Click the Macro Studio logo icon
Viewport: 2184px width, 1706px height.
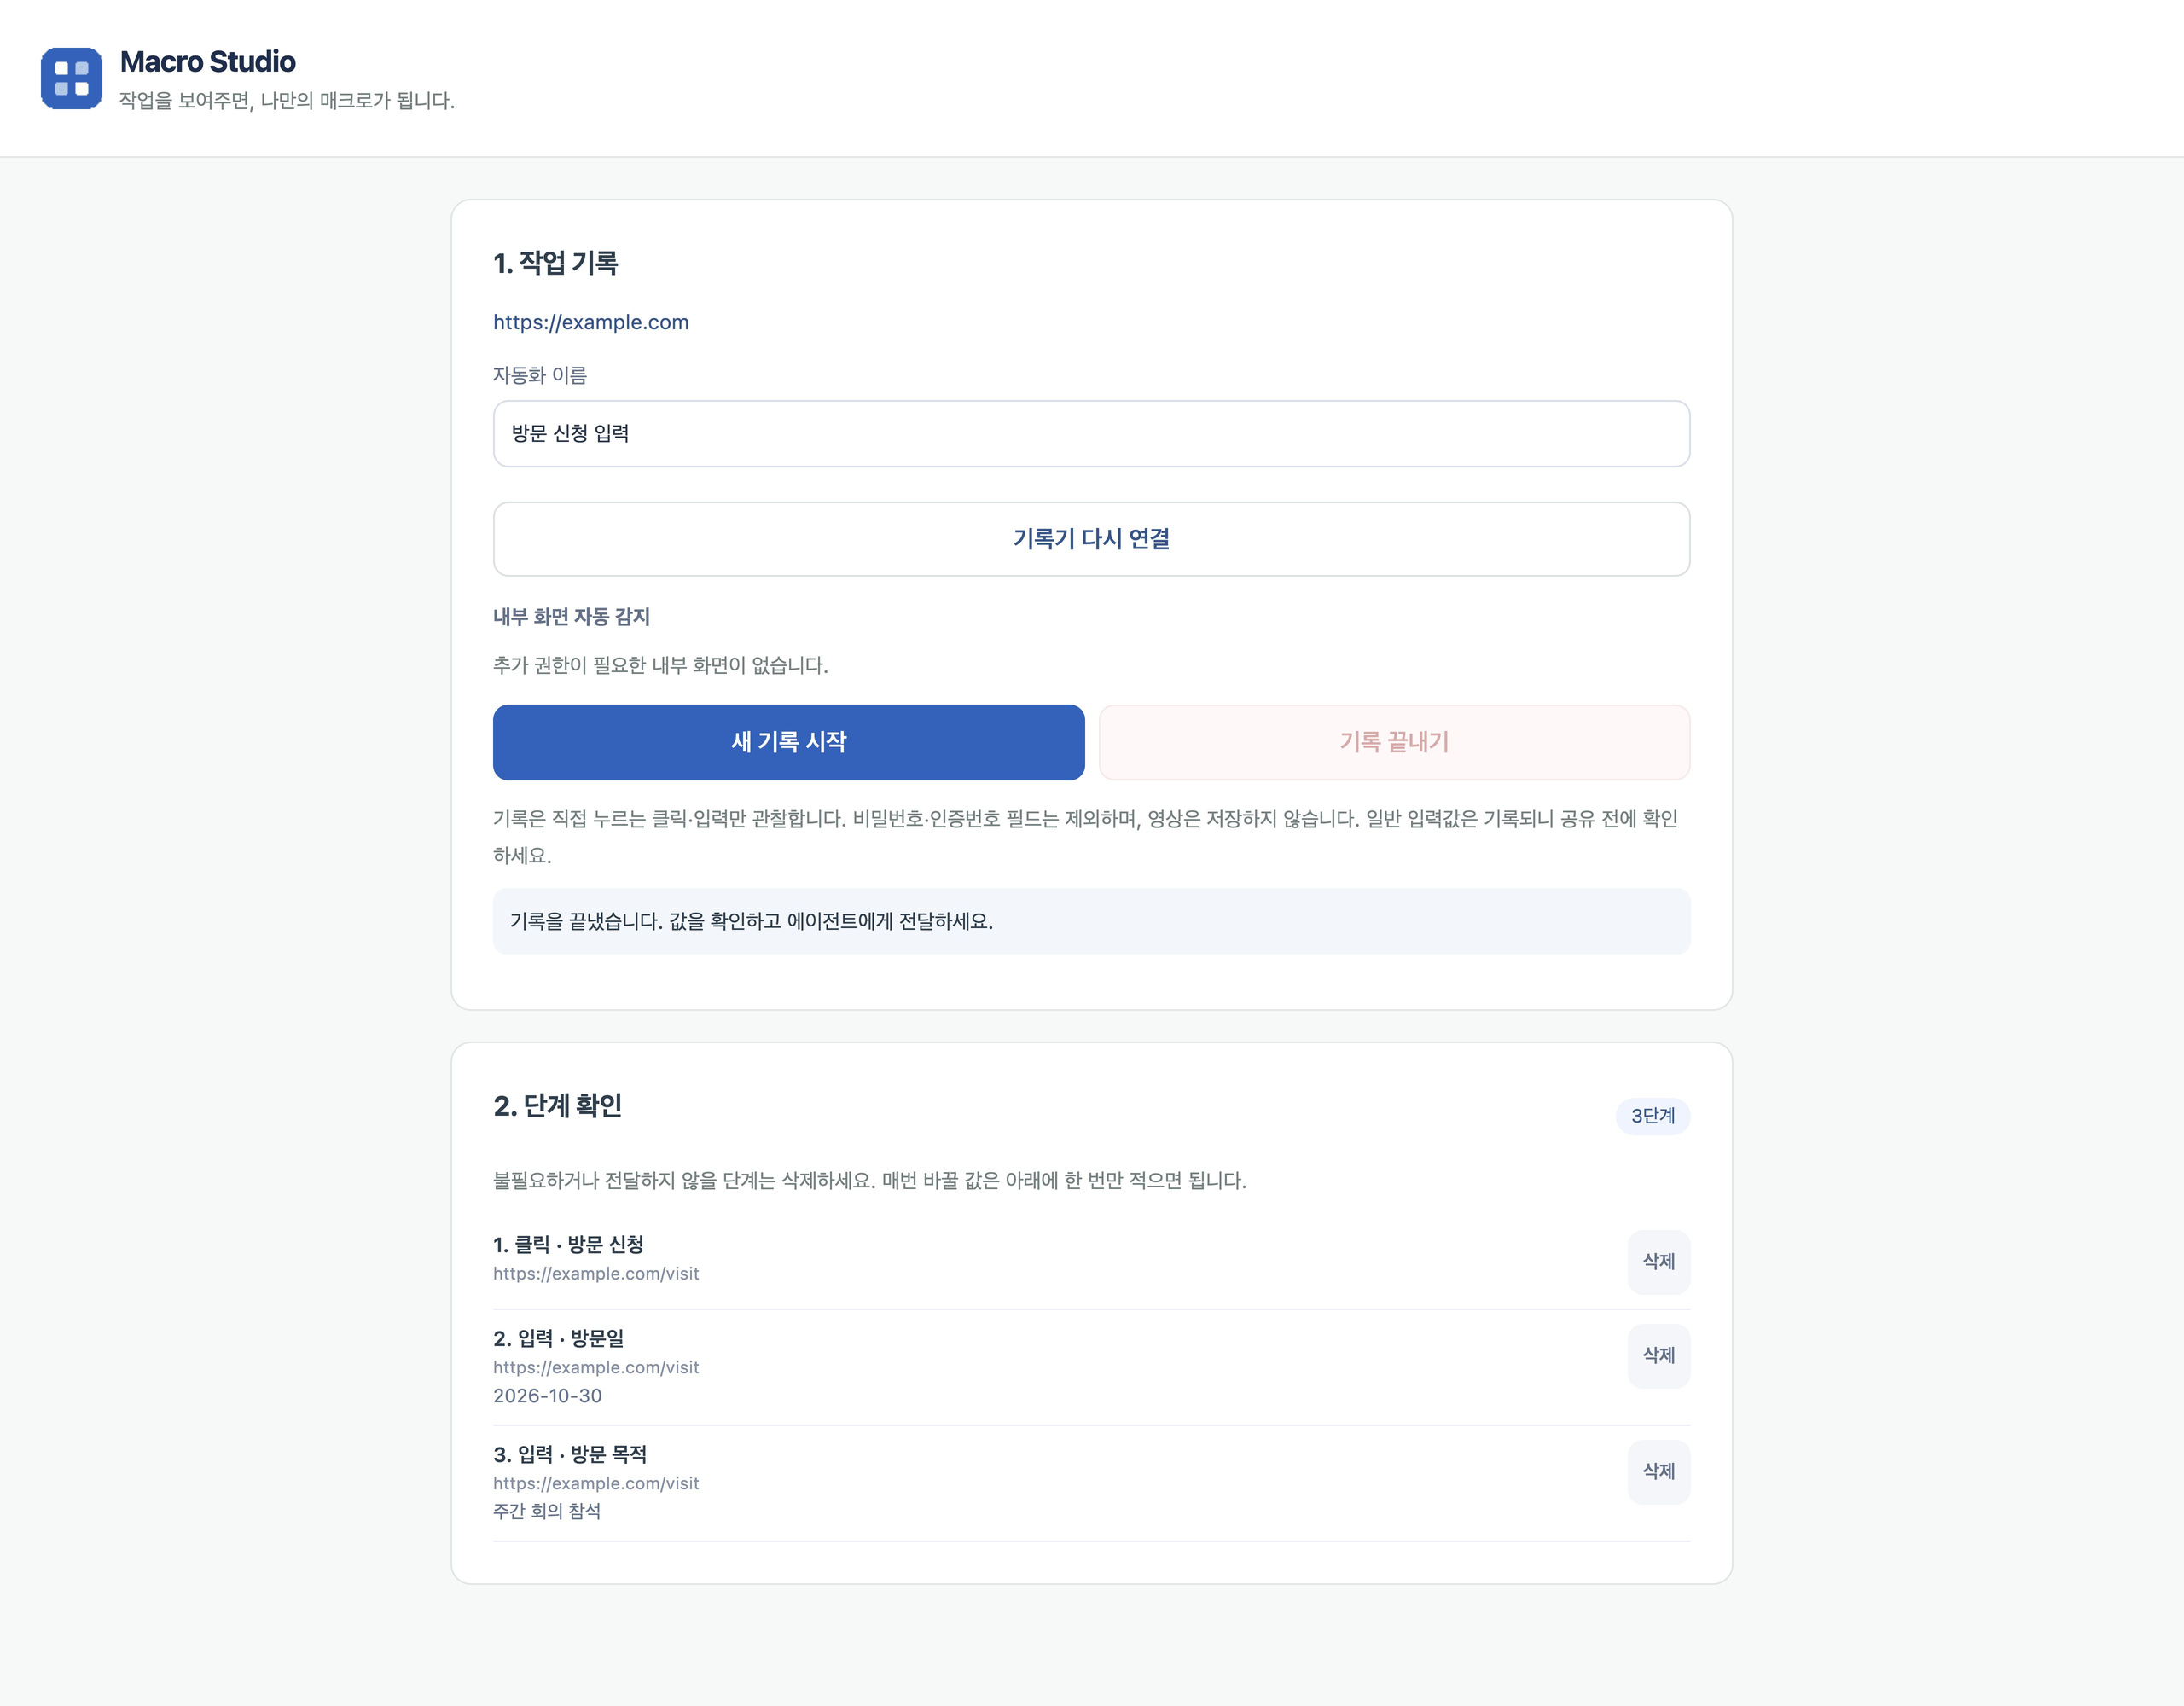(71, 78)
